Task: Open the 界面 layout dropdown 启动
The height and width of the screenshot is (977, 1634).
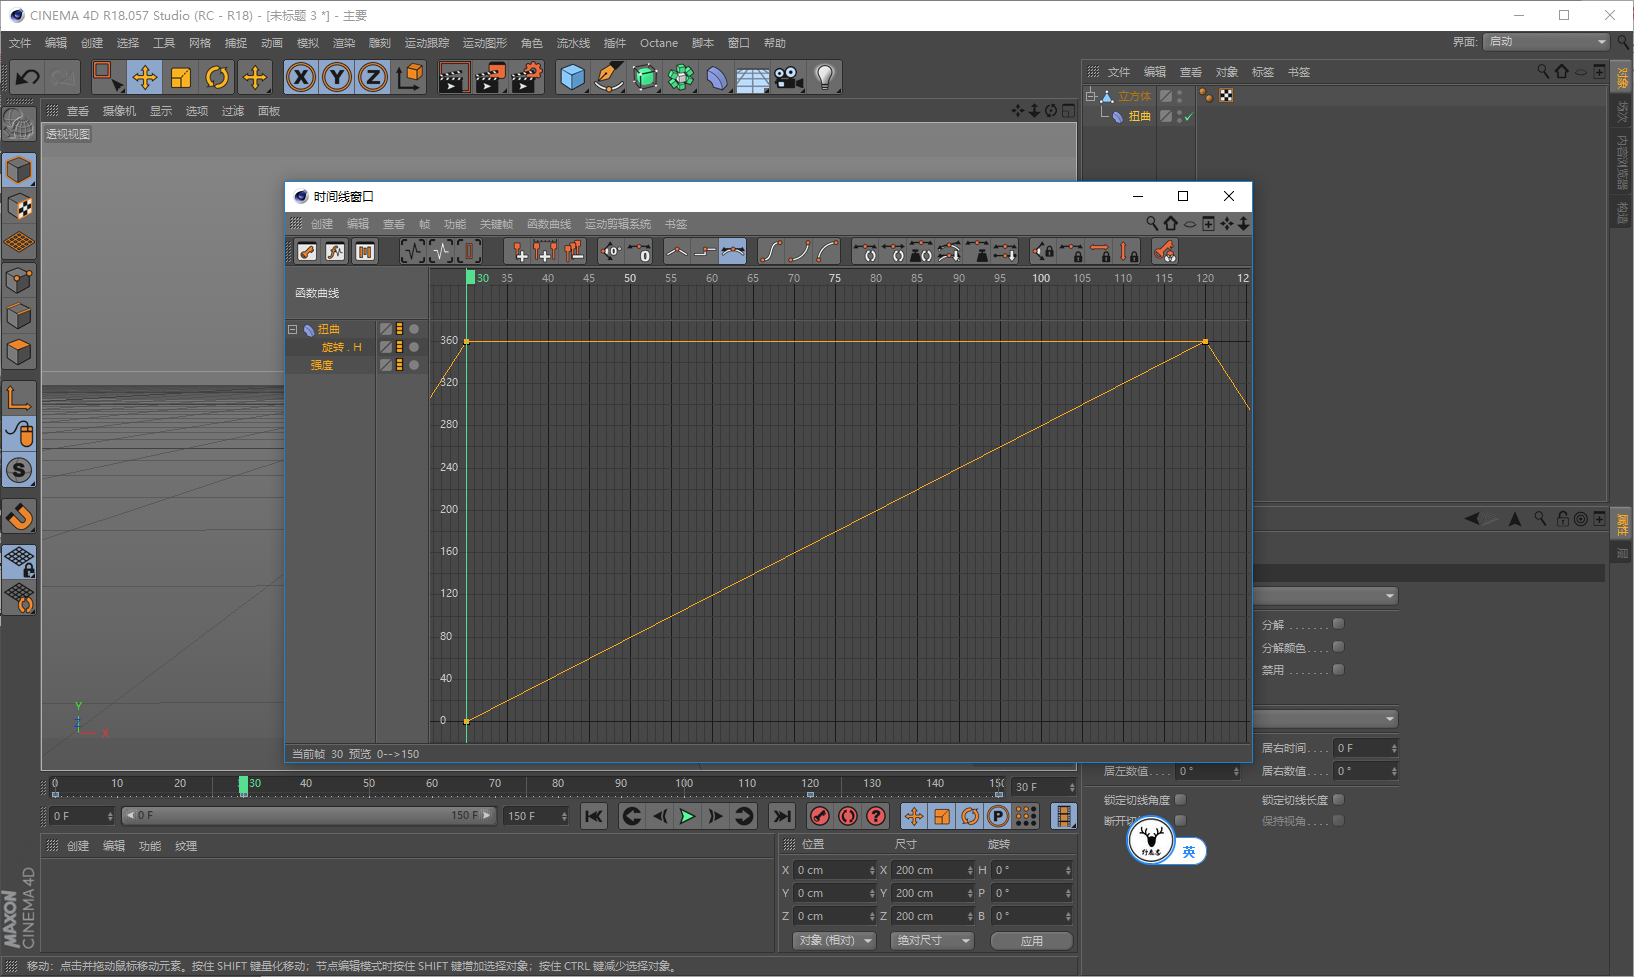Action: (x=1547, y=41)
